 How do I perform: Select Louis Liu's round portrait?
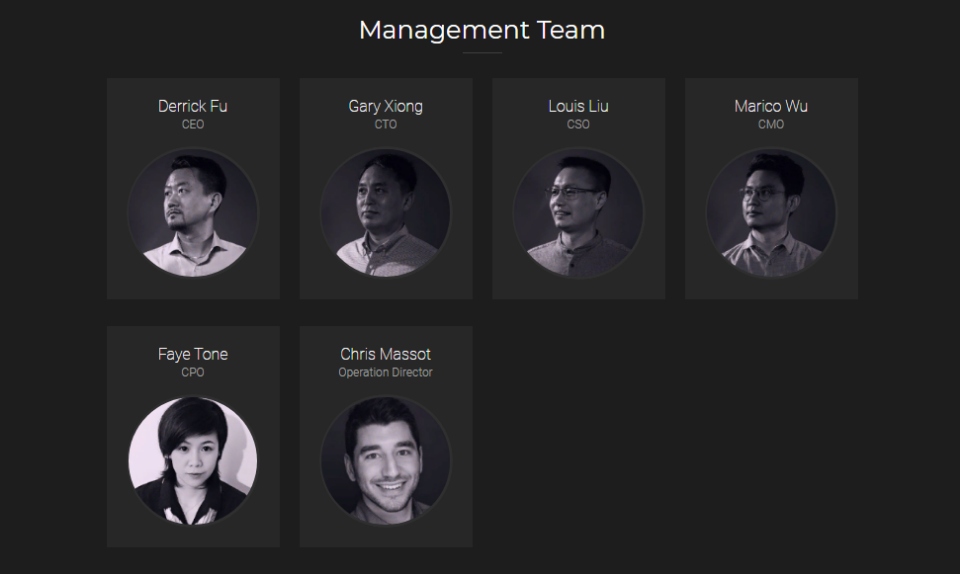(x=579, y=213)
